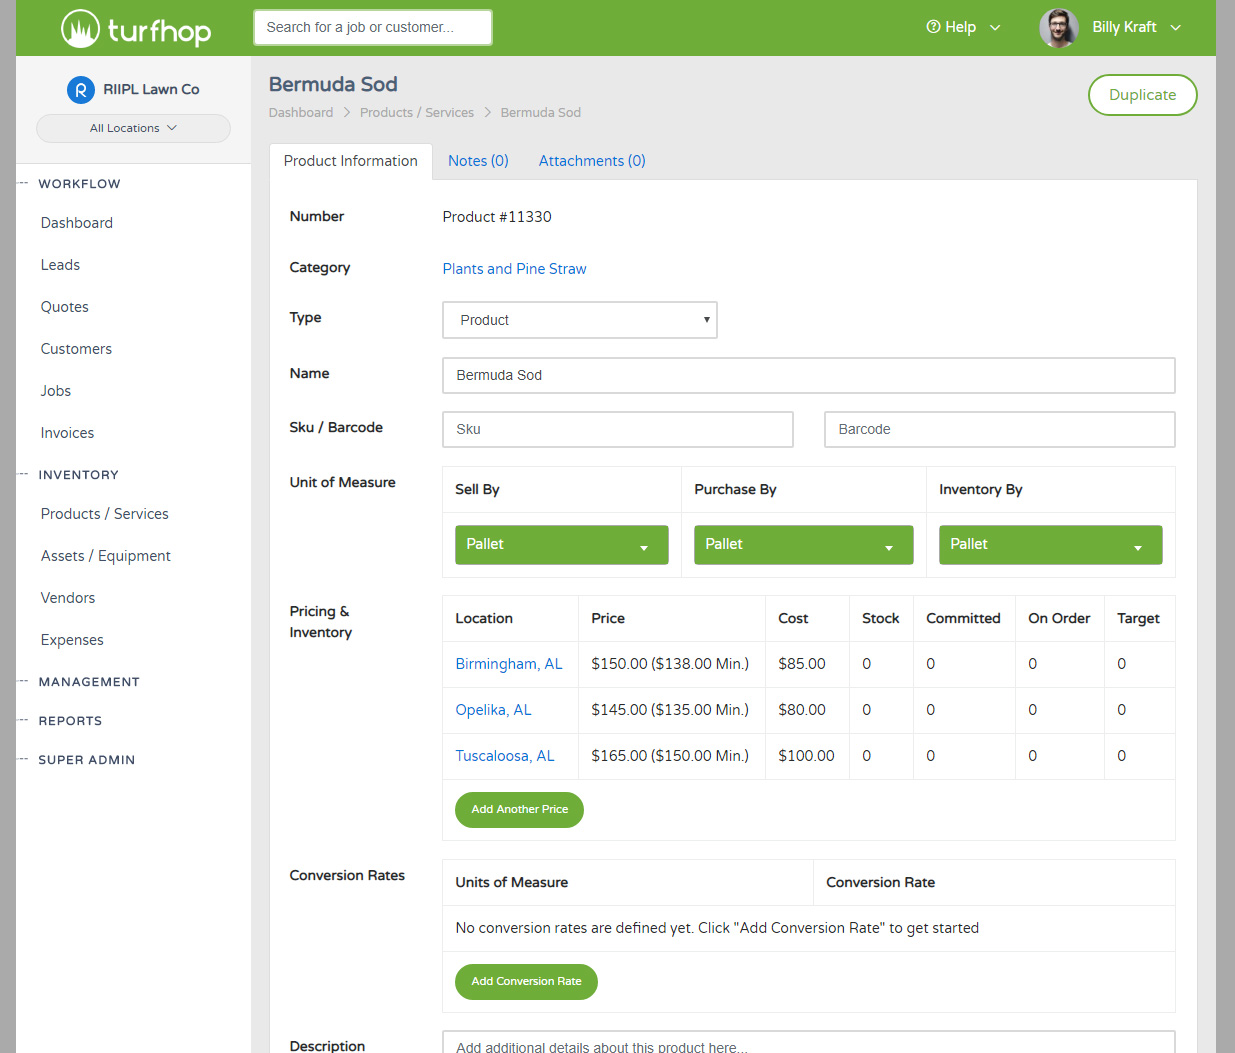Switch to the Notes (0) tab
Screen dimensions: 1235x1053
(x=478, y=161)
